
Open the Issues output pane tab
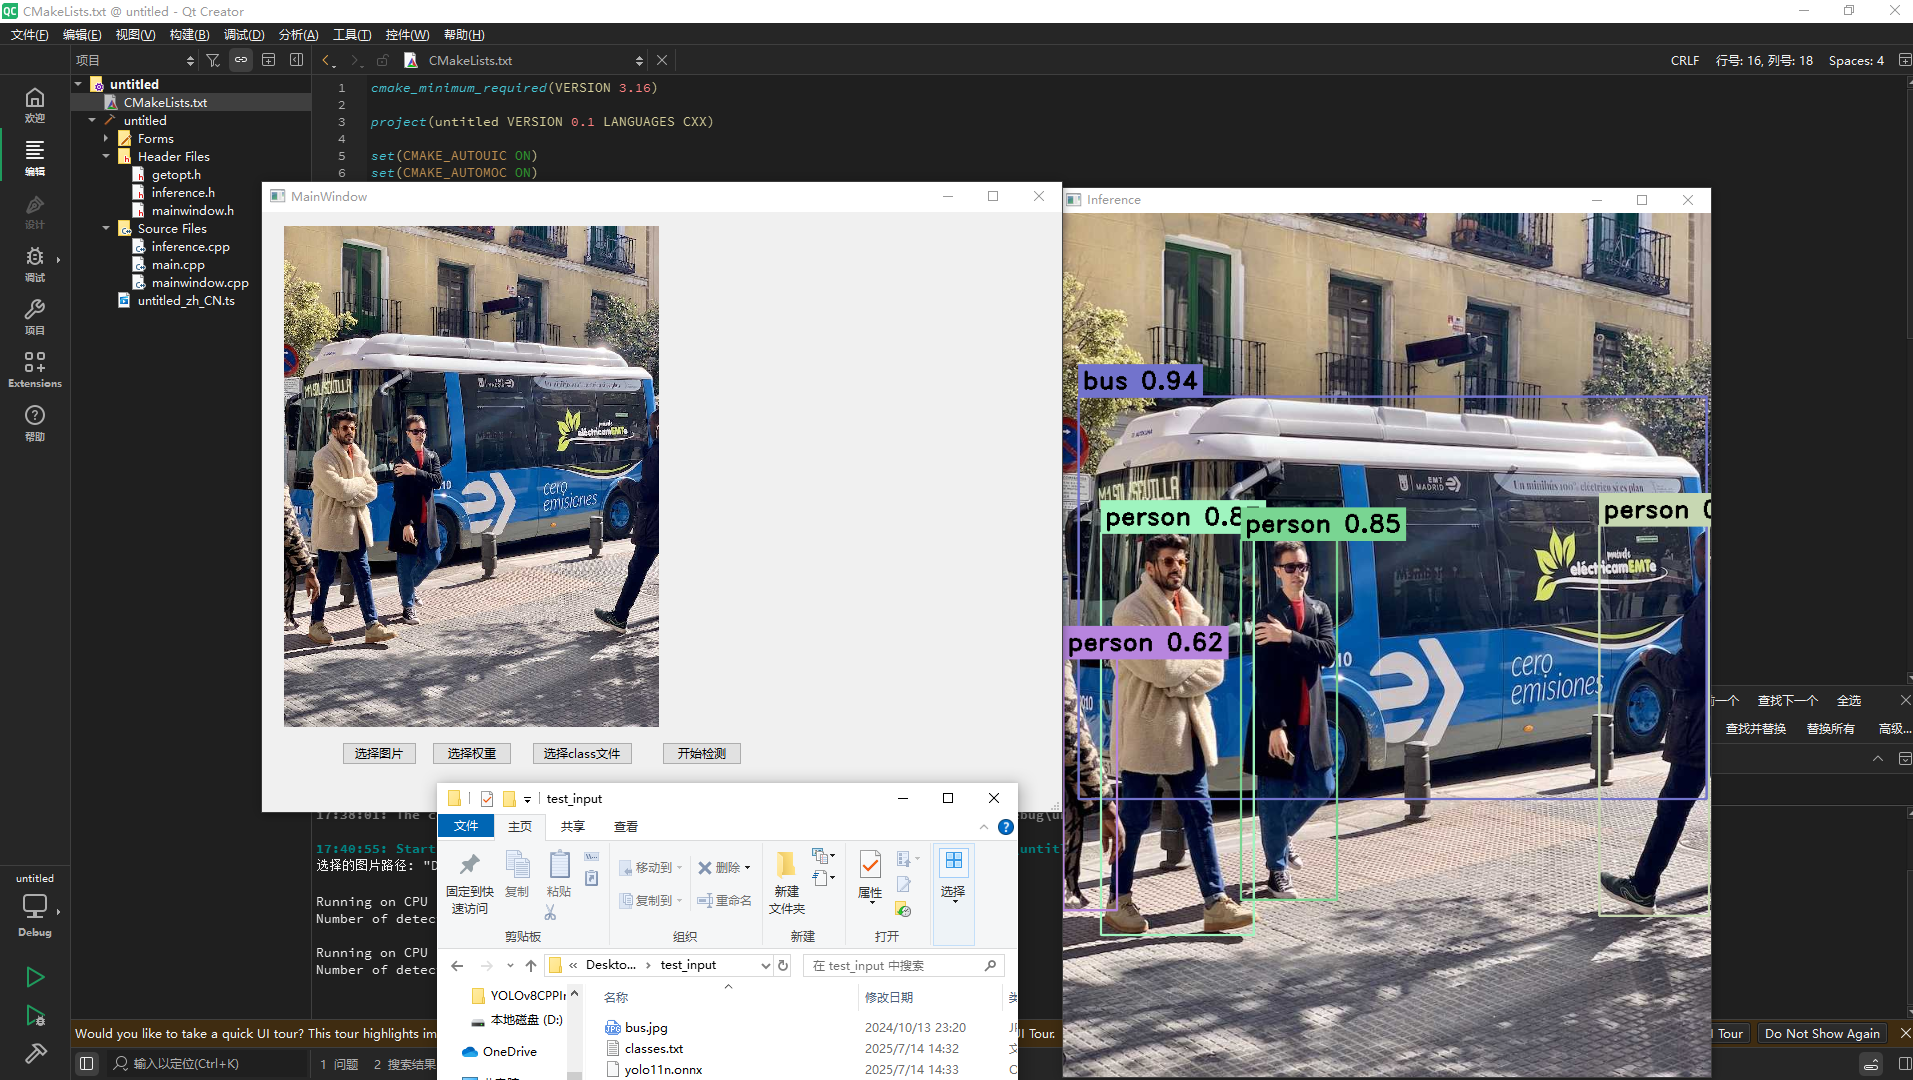click(x=338, y=1064)
